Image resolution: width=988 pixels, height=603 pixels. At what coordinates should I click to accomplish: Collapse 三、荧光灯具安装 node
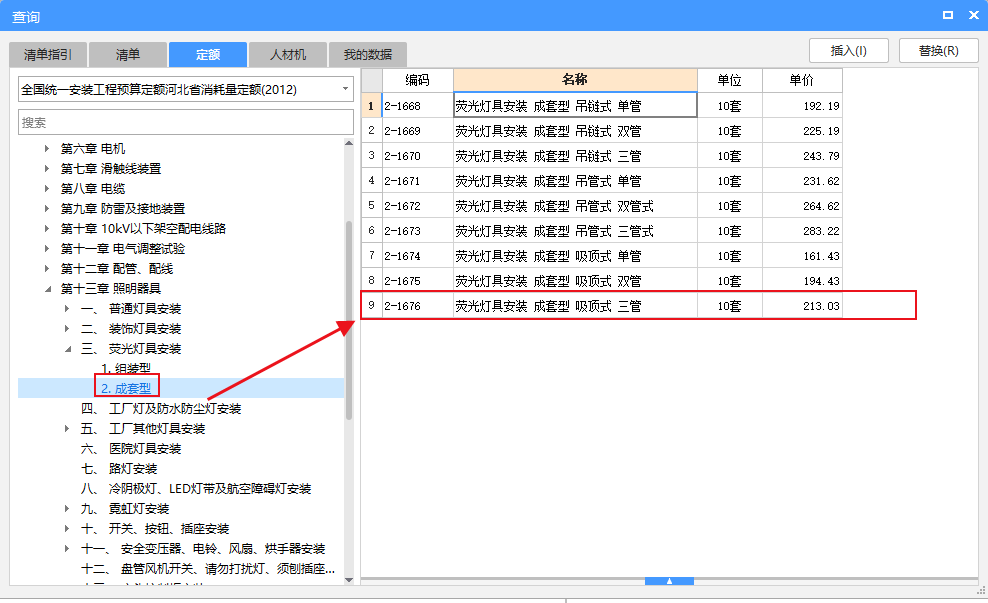click(68, 349)
